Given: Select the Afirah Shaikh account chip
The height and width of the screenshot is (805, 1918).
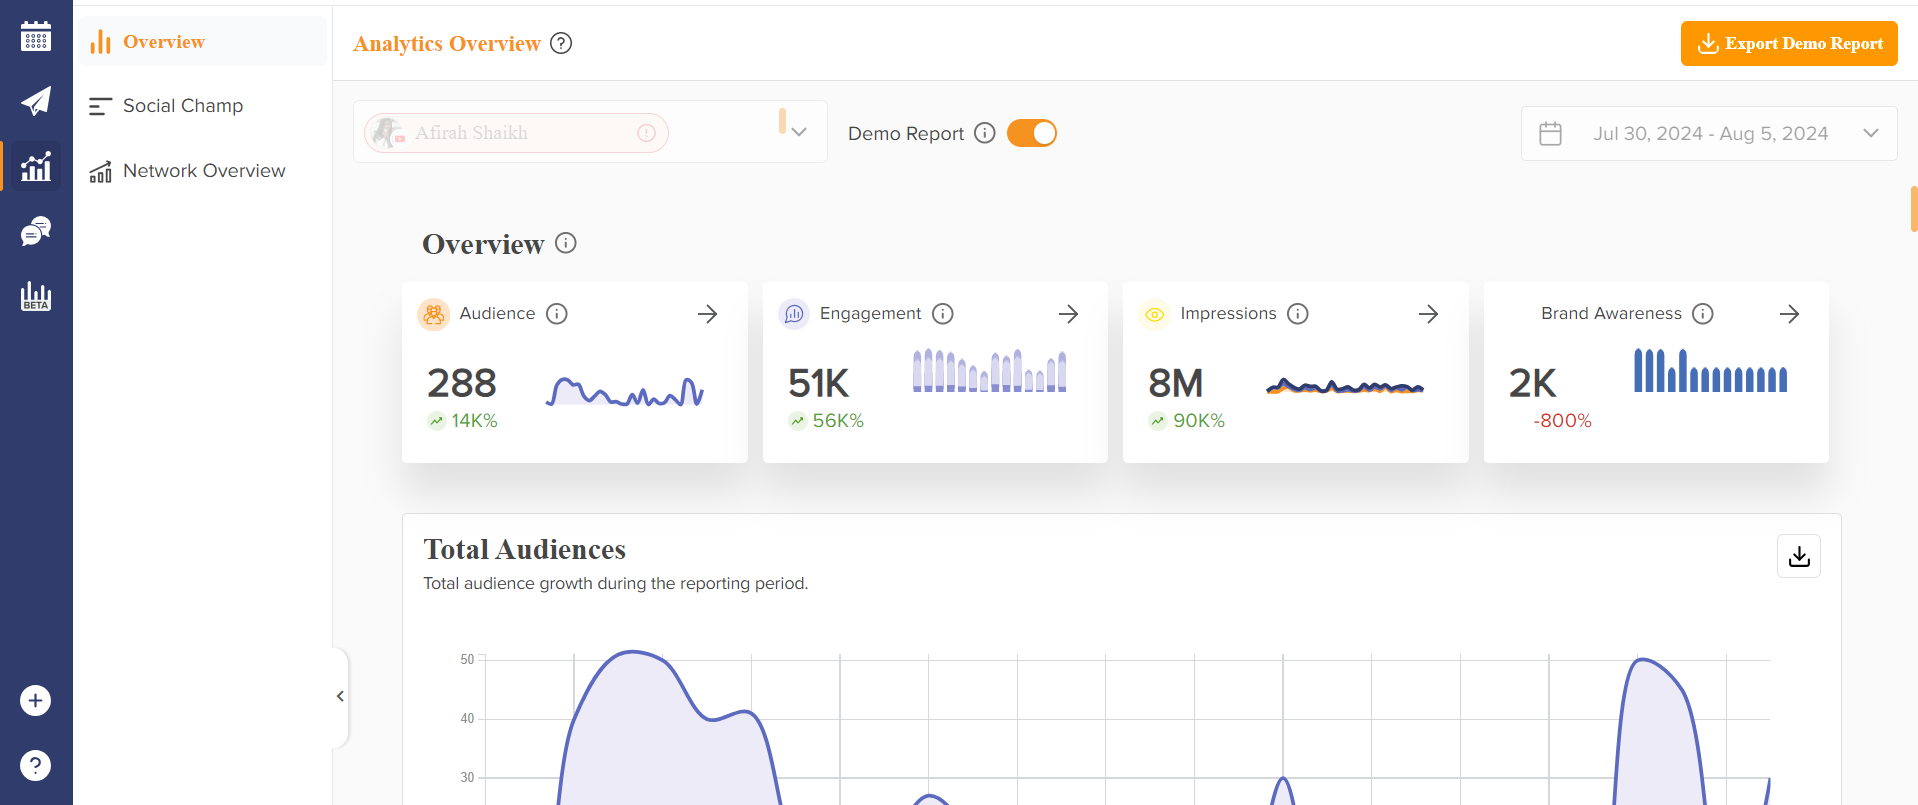Looking at the screenshot, I should click(x=516, y=133).
